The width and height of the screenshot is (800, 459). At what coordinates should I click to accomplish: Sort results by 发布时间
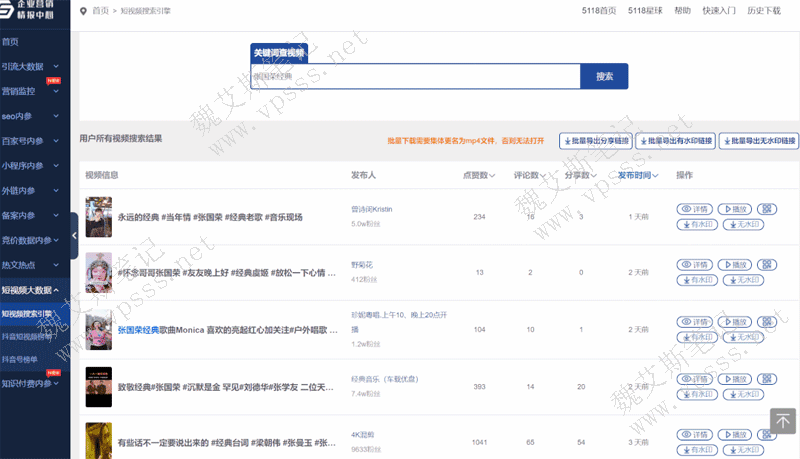tap(637, 175)
